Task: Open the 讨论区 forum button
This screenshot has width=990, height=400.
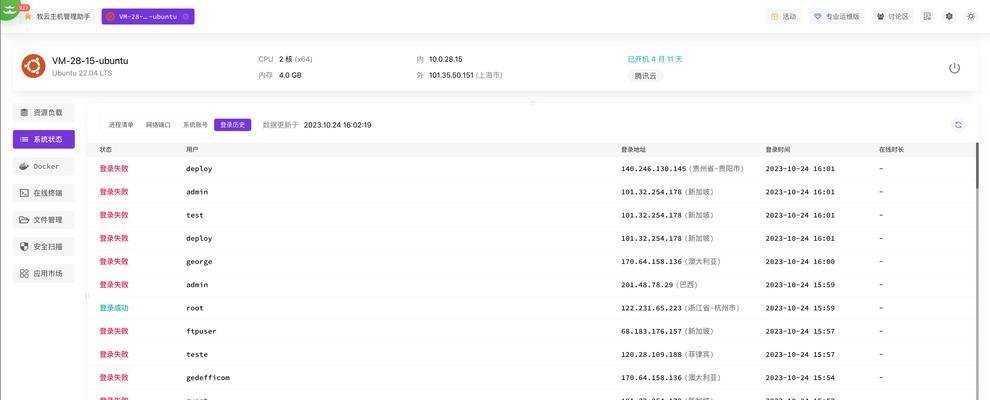Action: (x=893, y=17)
